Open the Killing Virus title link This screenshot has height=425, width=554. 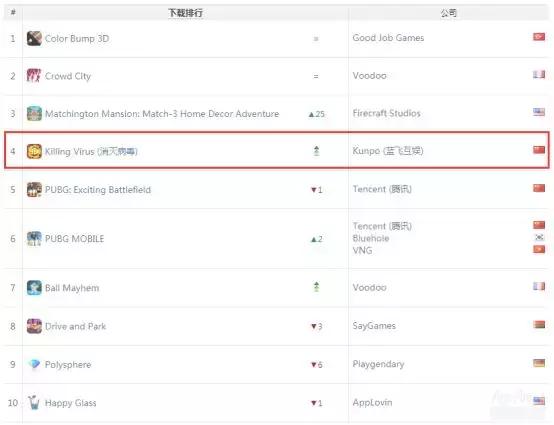(91, 152)
